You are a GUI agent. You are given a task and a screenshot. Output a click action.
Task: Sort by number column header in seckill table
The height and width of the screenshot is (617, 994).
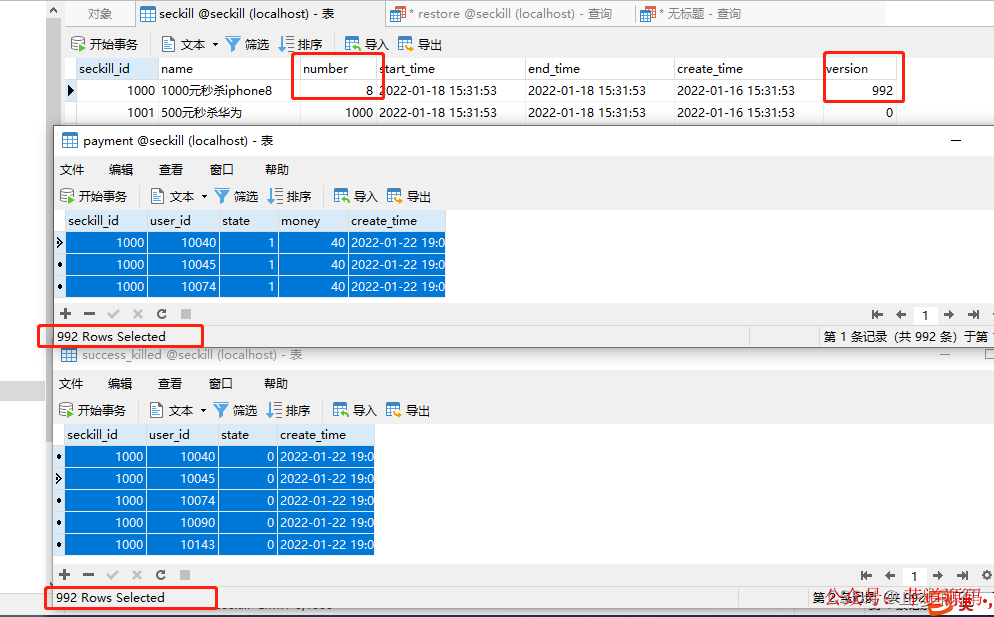(x=339, y=68)
